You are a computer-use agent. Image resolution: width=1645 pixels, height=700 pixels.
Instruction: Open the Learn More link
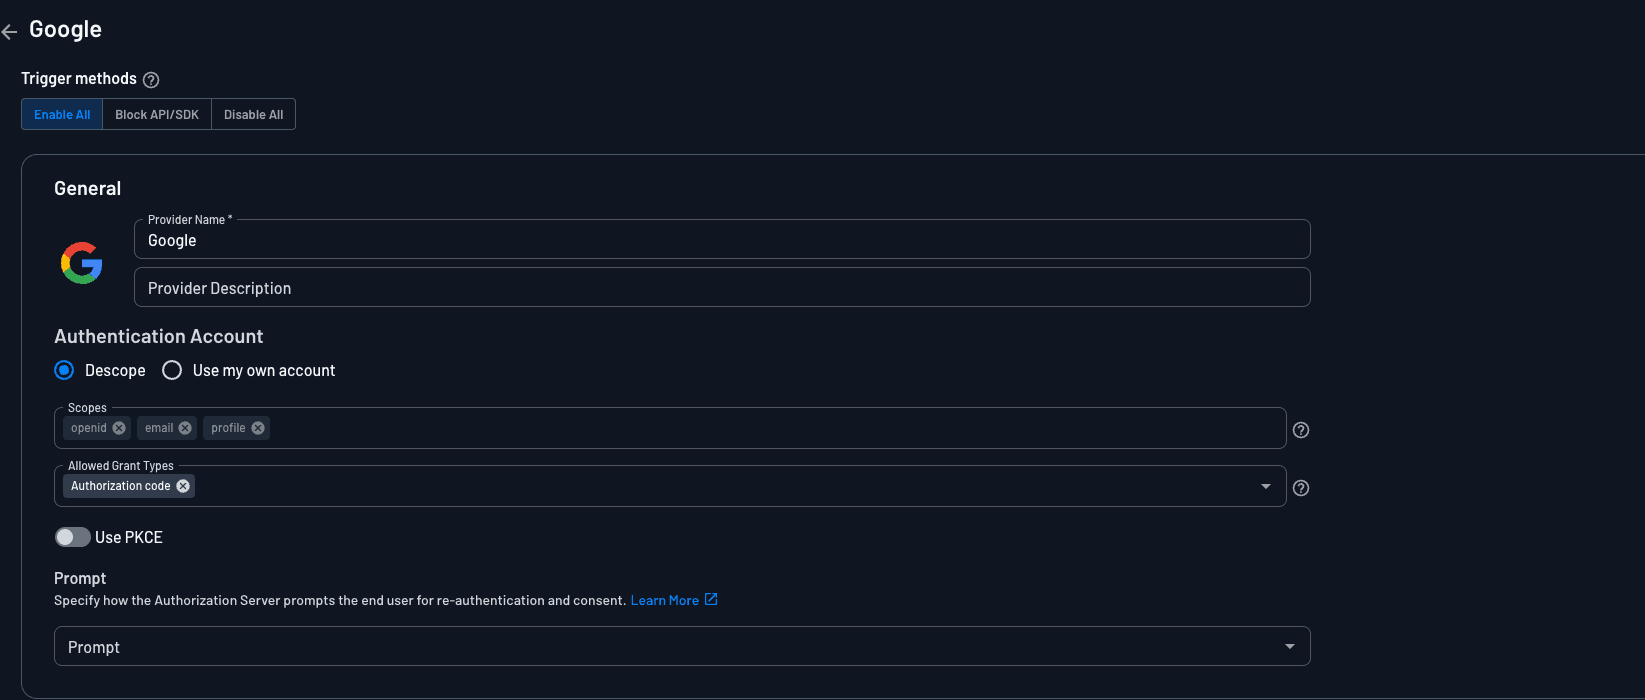click(x=664, y=601)
